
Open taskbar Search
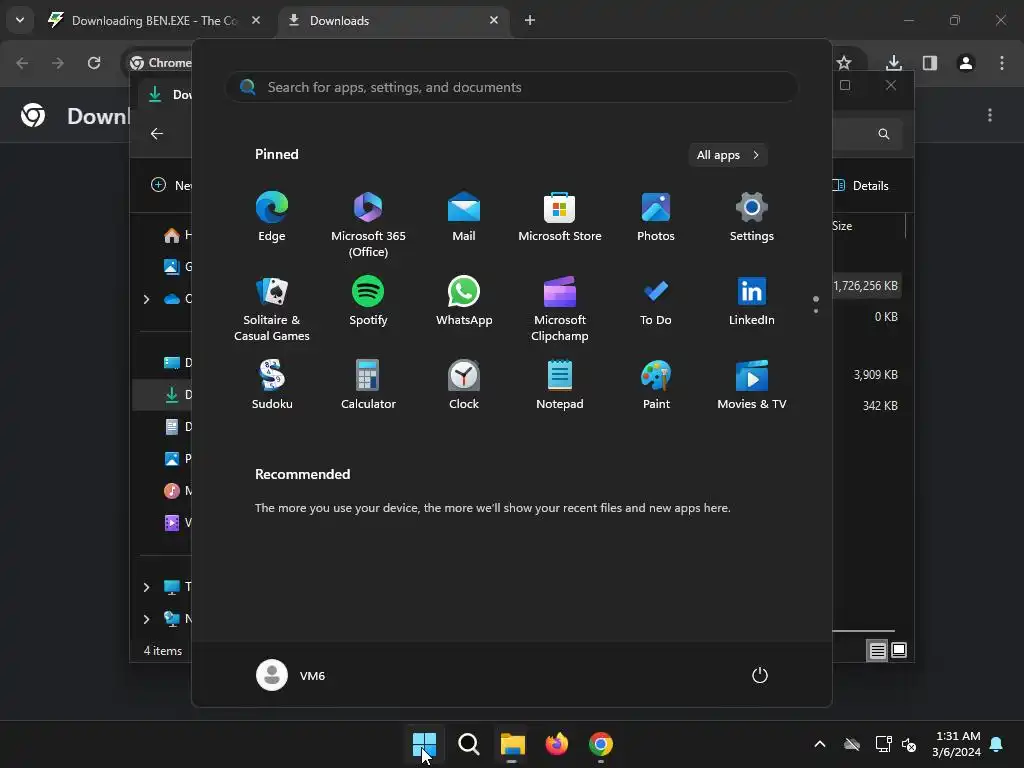click(x=468, y=744)
